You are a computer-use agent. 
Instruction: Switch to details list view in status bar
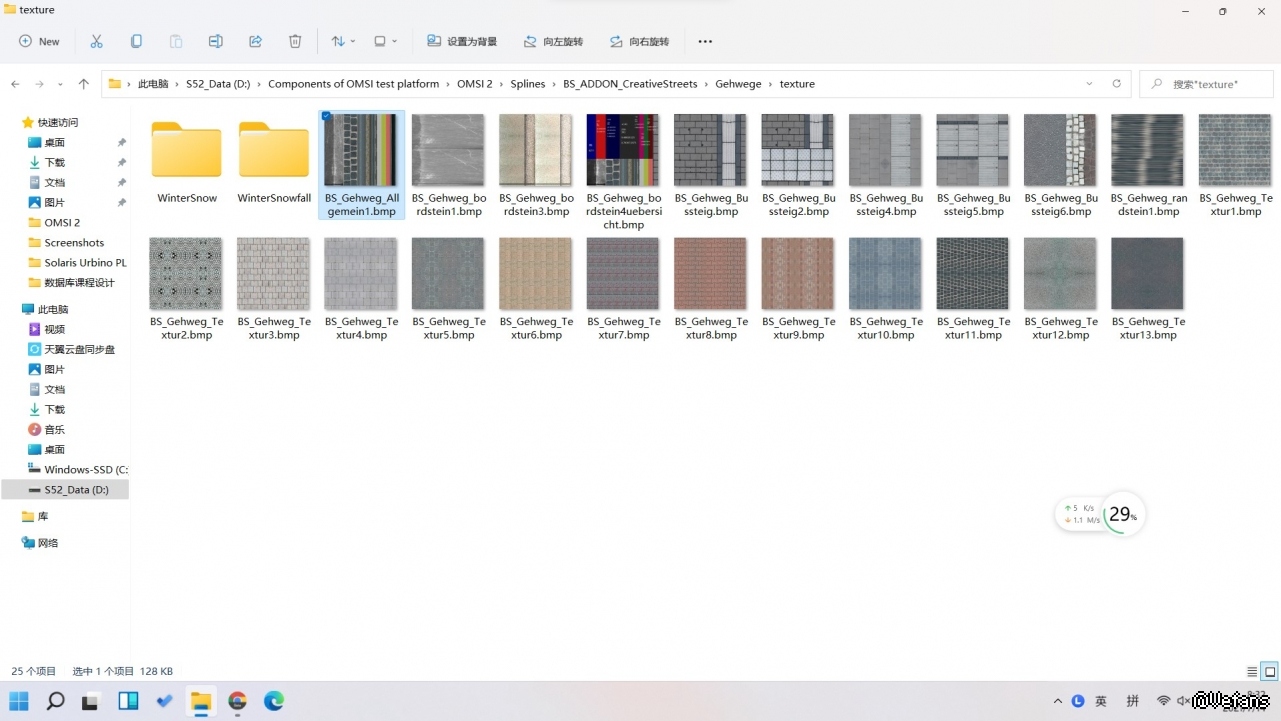[x=1252, y=672]
